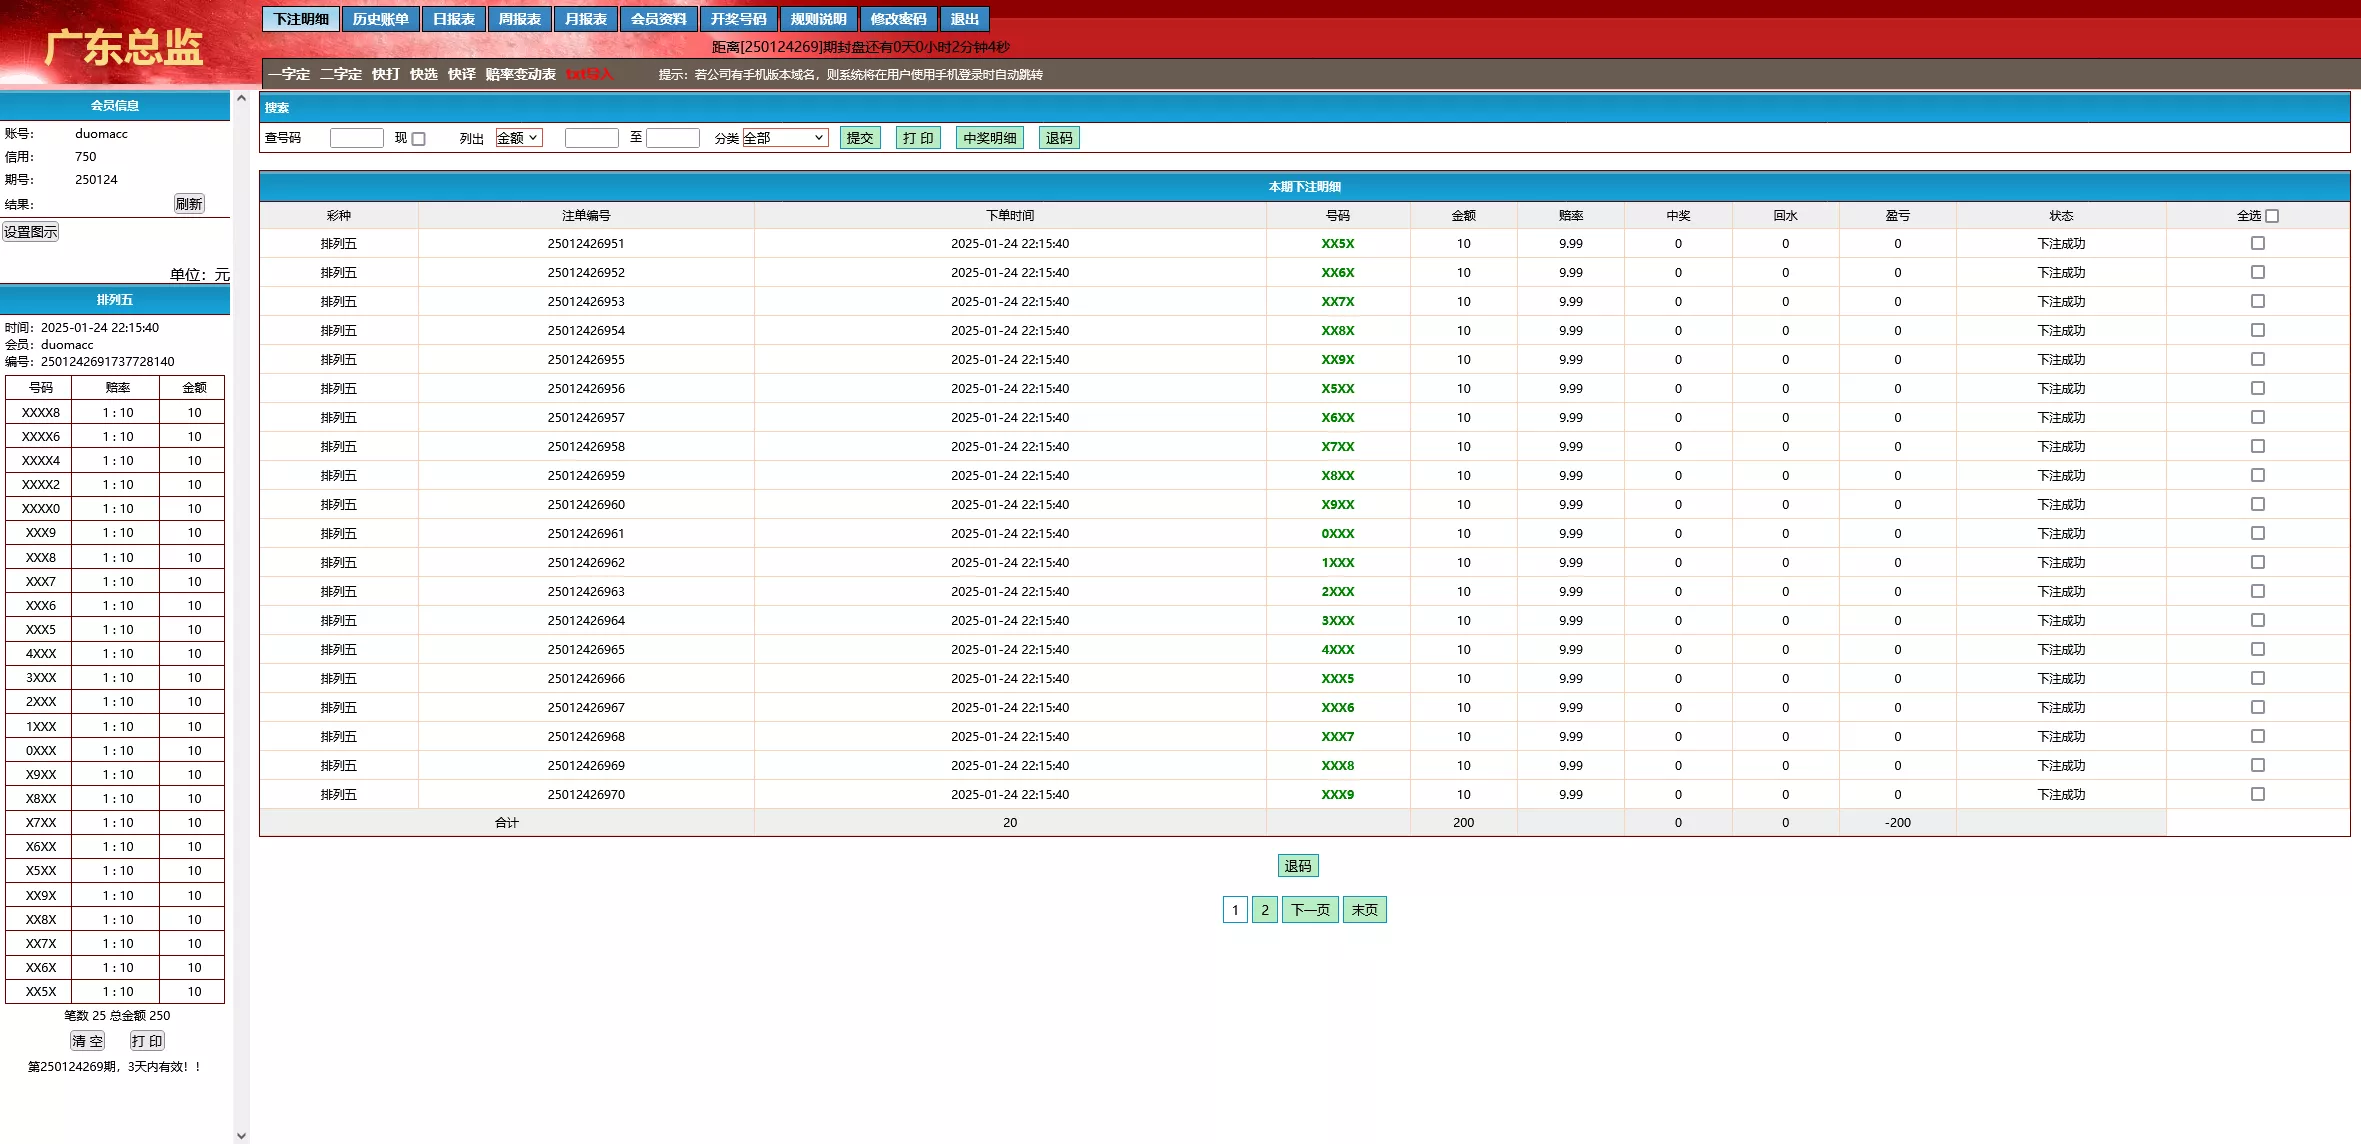Go to page 2 of results
The height and width of the screenshot is (1144, 2361).
[x=1264, y=910]
